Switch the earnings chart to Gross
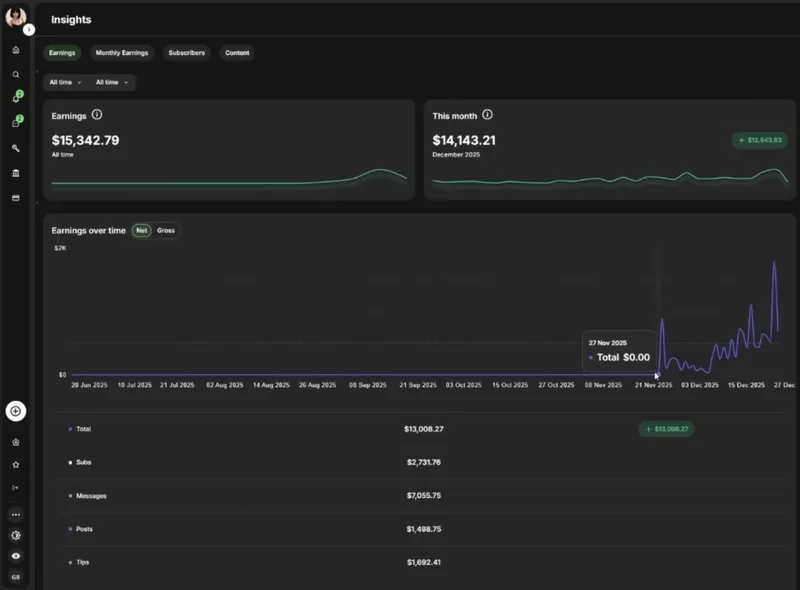 click(166, 230)
